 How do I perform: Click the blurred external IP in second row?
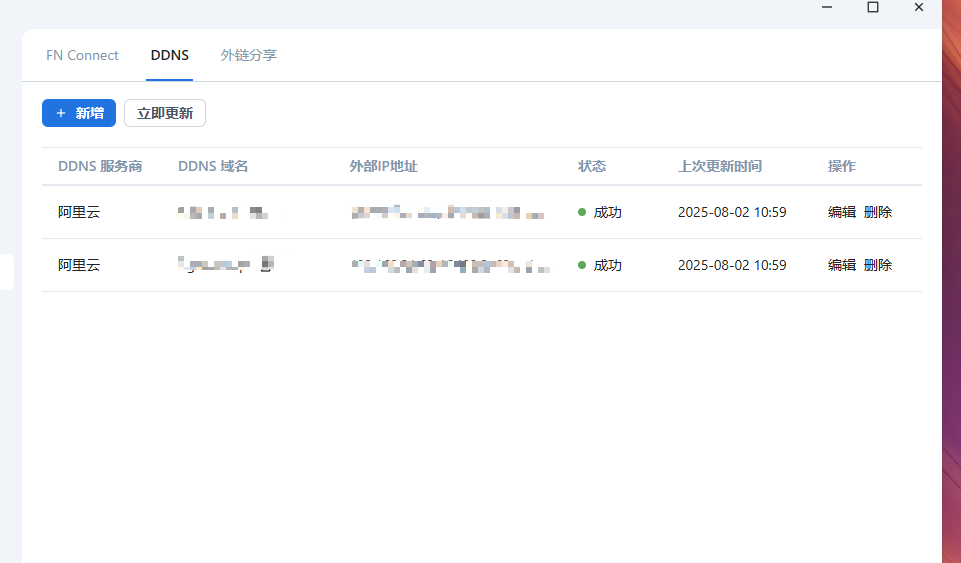tap(450, 266)
